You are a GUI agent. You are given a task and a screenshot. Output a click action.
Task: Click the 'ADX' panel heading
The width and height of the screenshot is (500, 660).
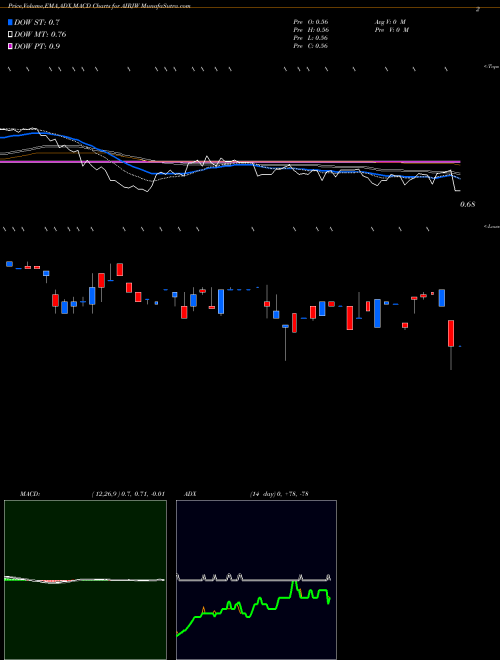point(190,494)
